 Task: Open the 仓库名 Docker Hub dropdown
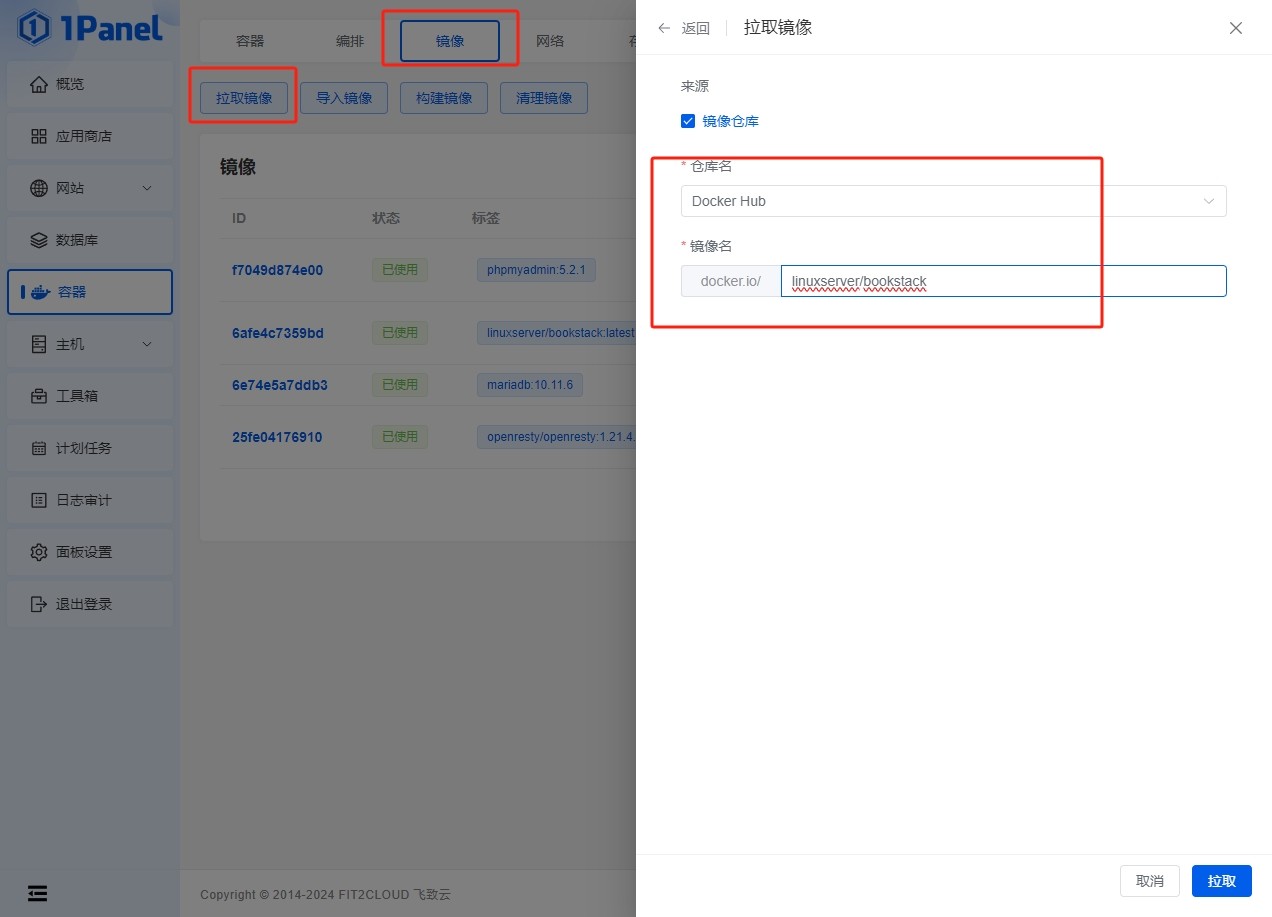coord(954,201)
